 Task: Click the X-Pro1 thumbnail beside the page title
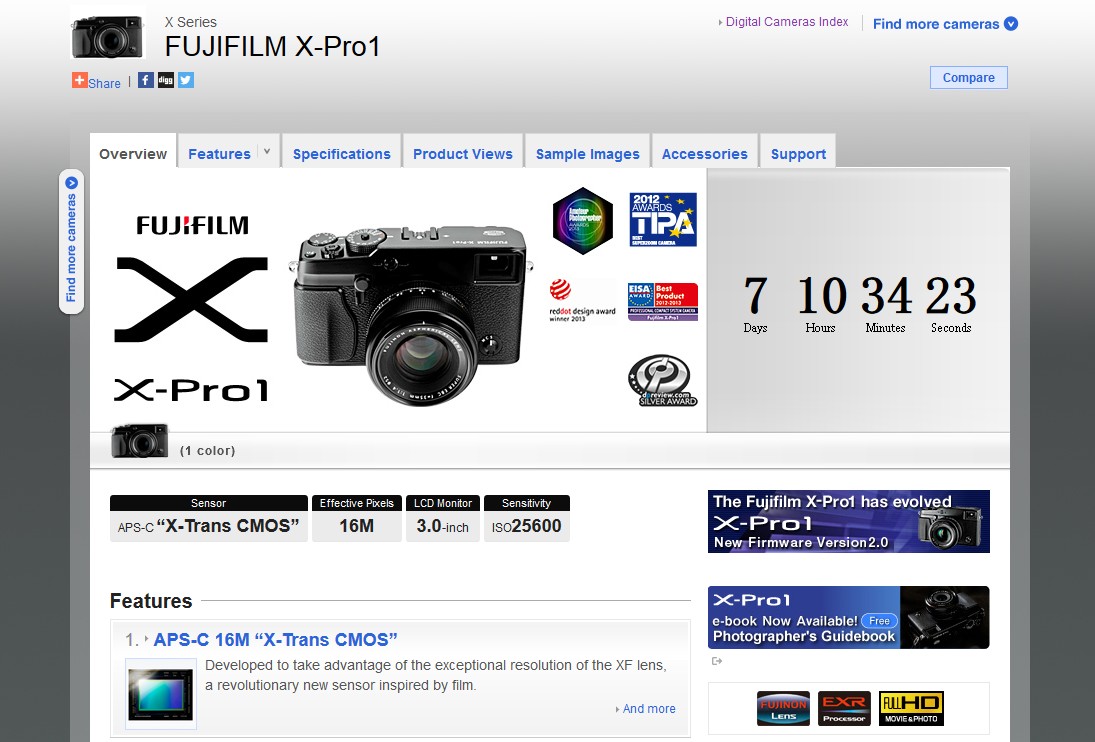coord(108,36)
